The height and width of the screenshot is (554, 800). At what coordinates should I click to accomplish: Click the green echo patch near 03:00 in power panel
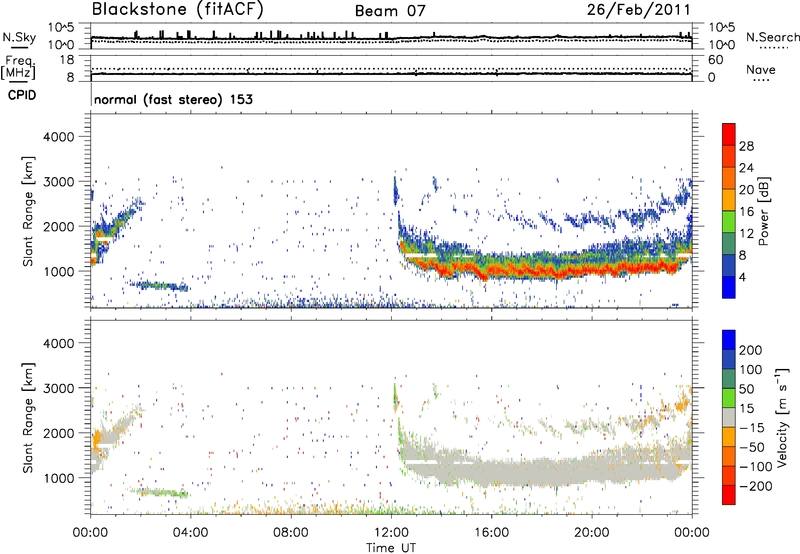[x=159, y=286]
